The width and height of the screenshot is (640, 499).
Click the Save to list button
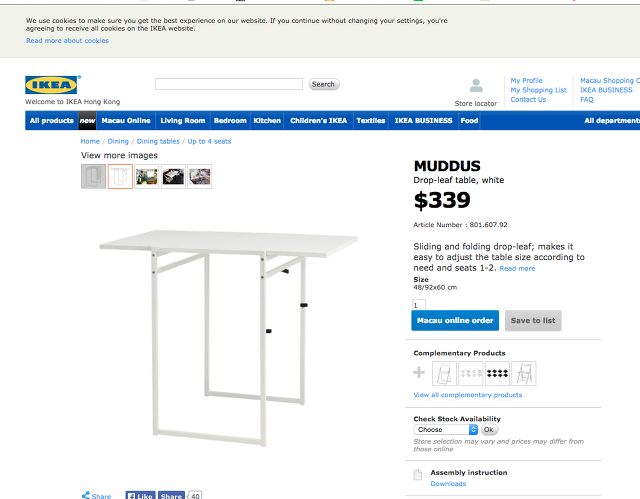point(533,320)
